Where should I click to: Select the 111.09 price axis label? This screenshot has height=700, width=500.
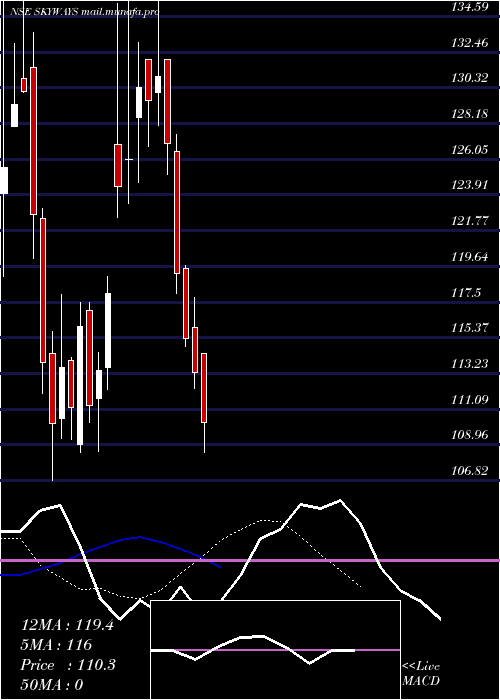[469, 399]
